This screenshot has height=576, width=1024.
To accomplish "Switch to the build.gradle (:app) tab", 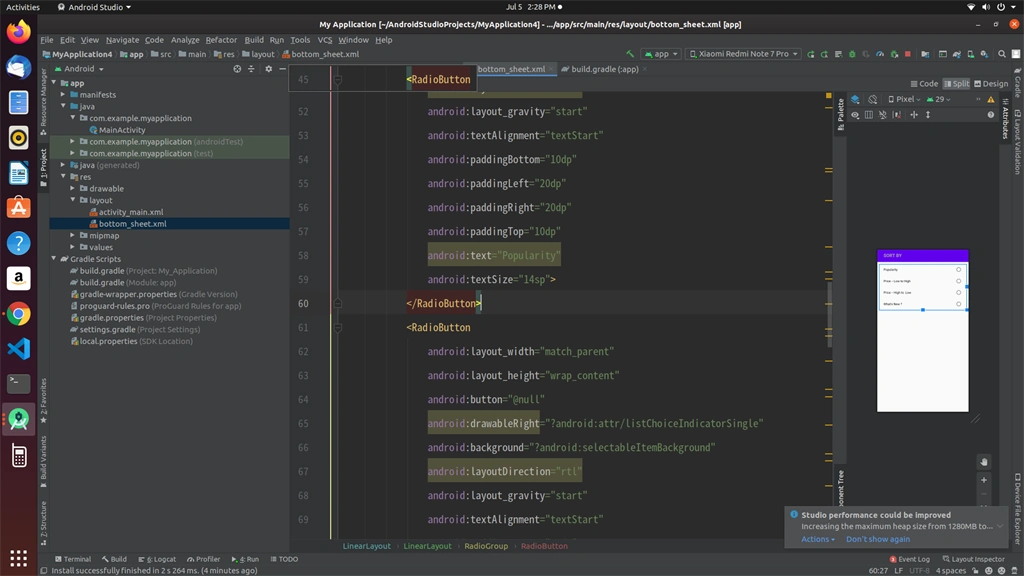I will coord(604,69).
